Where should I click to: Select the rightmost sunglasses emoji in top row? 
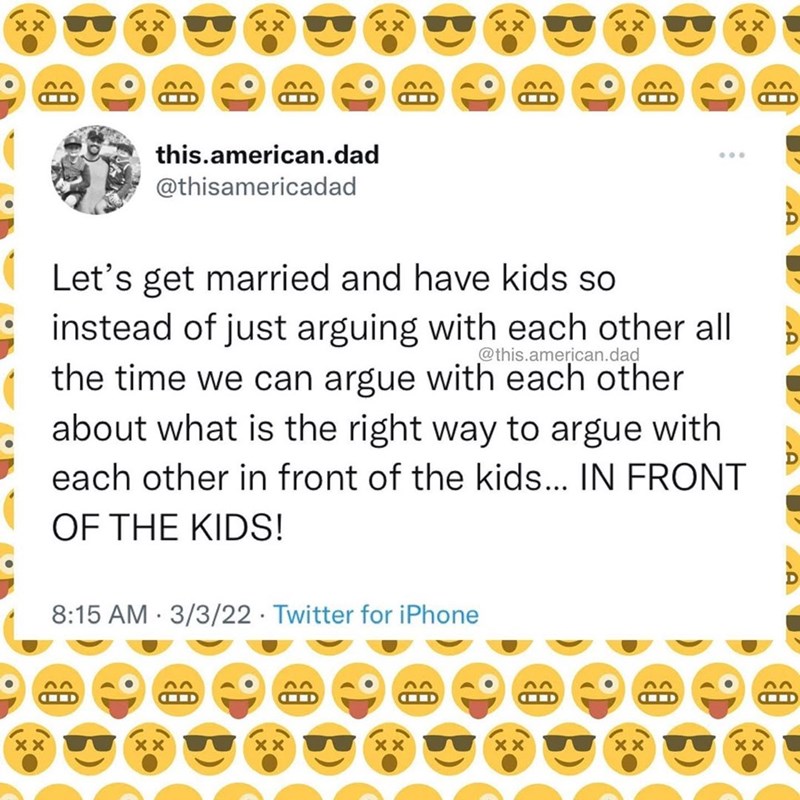coord(692,30)
